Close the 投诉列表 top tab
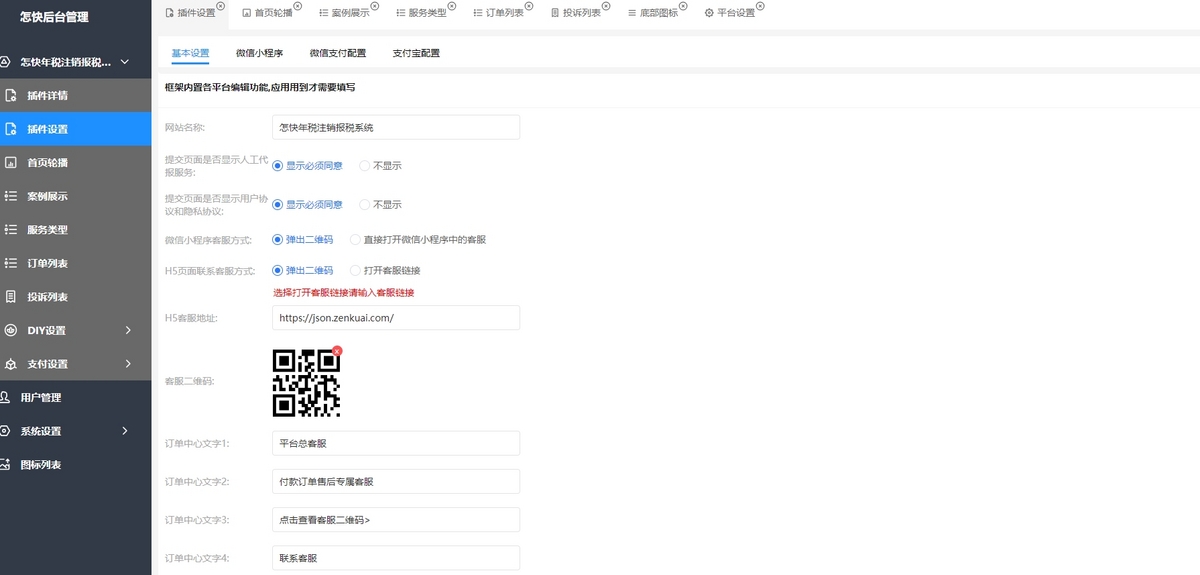 click(x=606, y=6)
